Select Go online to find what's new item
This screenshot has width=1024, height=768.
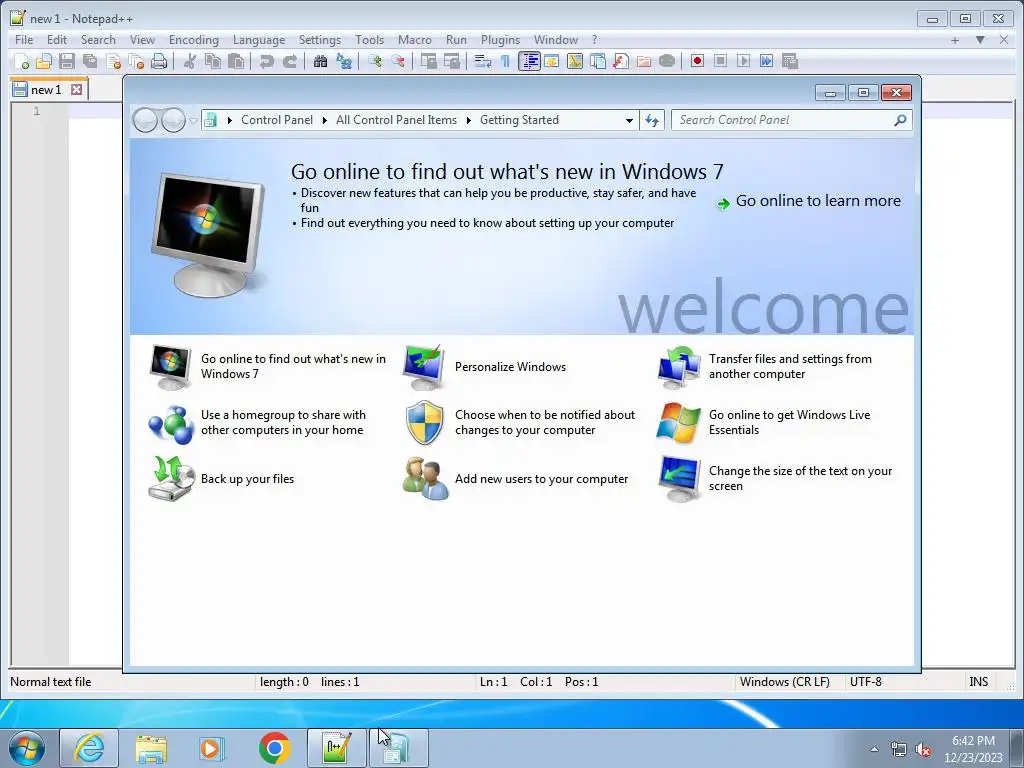click(x=293, y=366)
